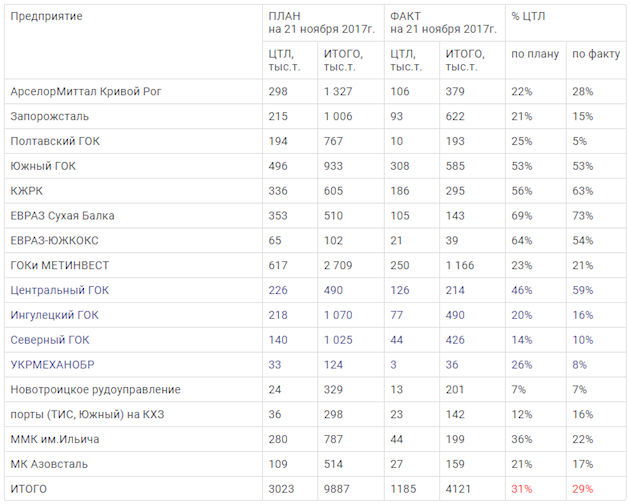
Task: Click the Центральный ГОК link
Action: pos(60,290)
